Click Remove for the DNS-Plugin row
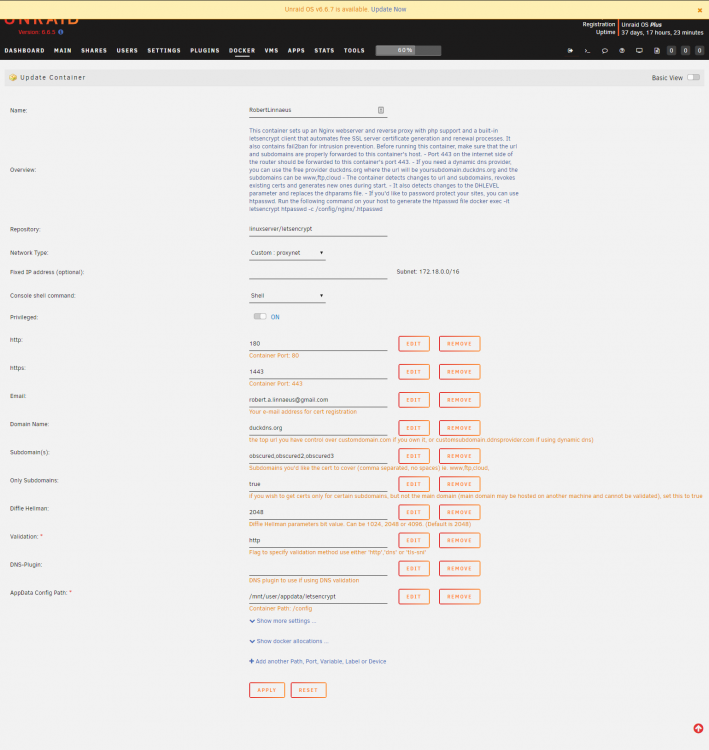Viewport: 709px width, 750px height. (x=459, y=569)
